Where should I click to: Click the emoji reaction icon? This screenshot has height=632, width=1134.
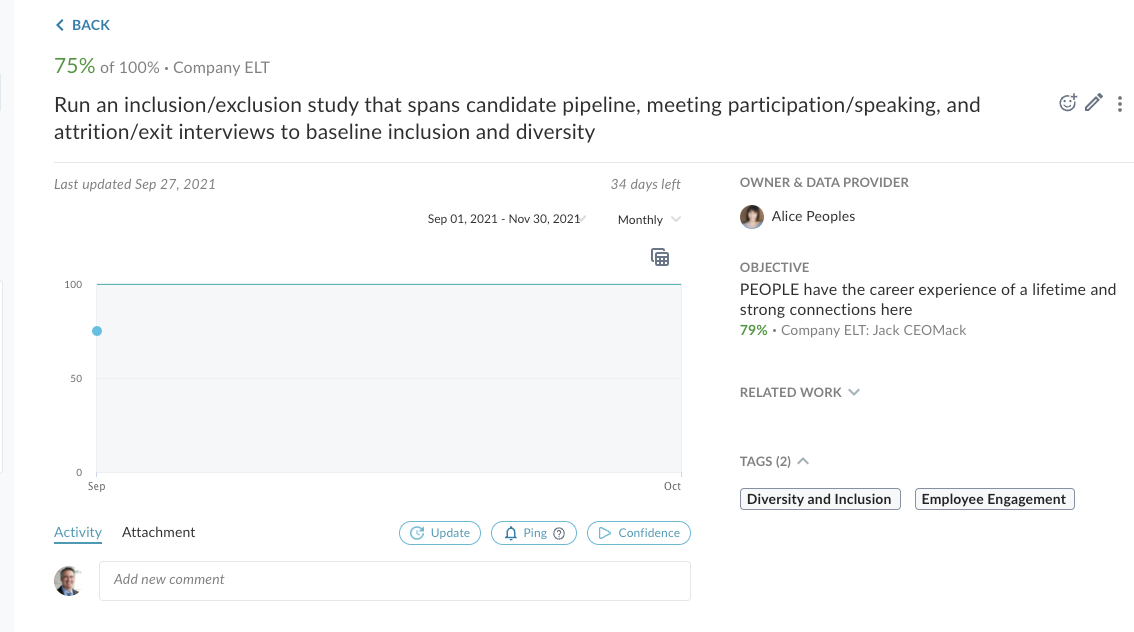coord(1067,103)
